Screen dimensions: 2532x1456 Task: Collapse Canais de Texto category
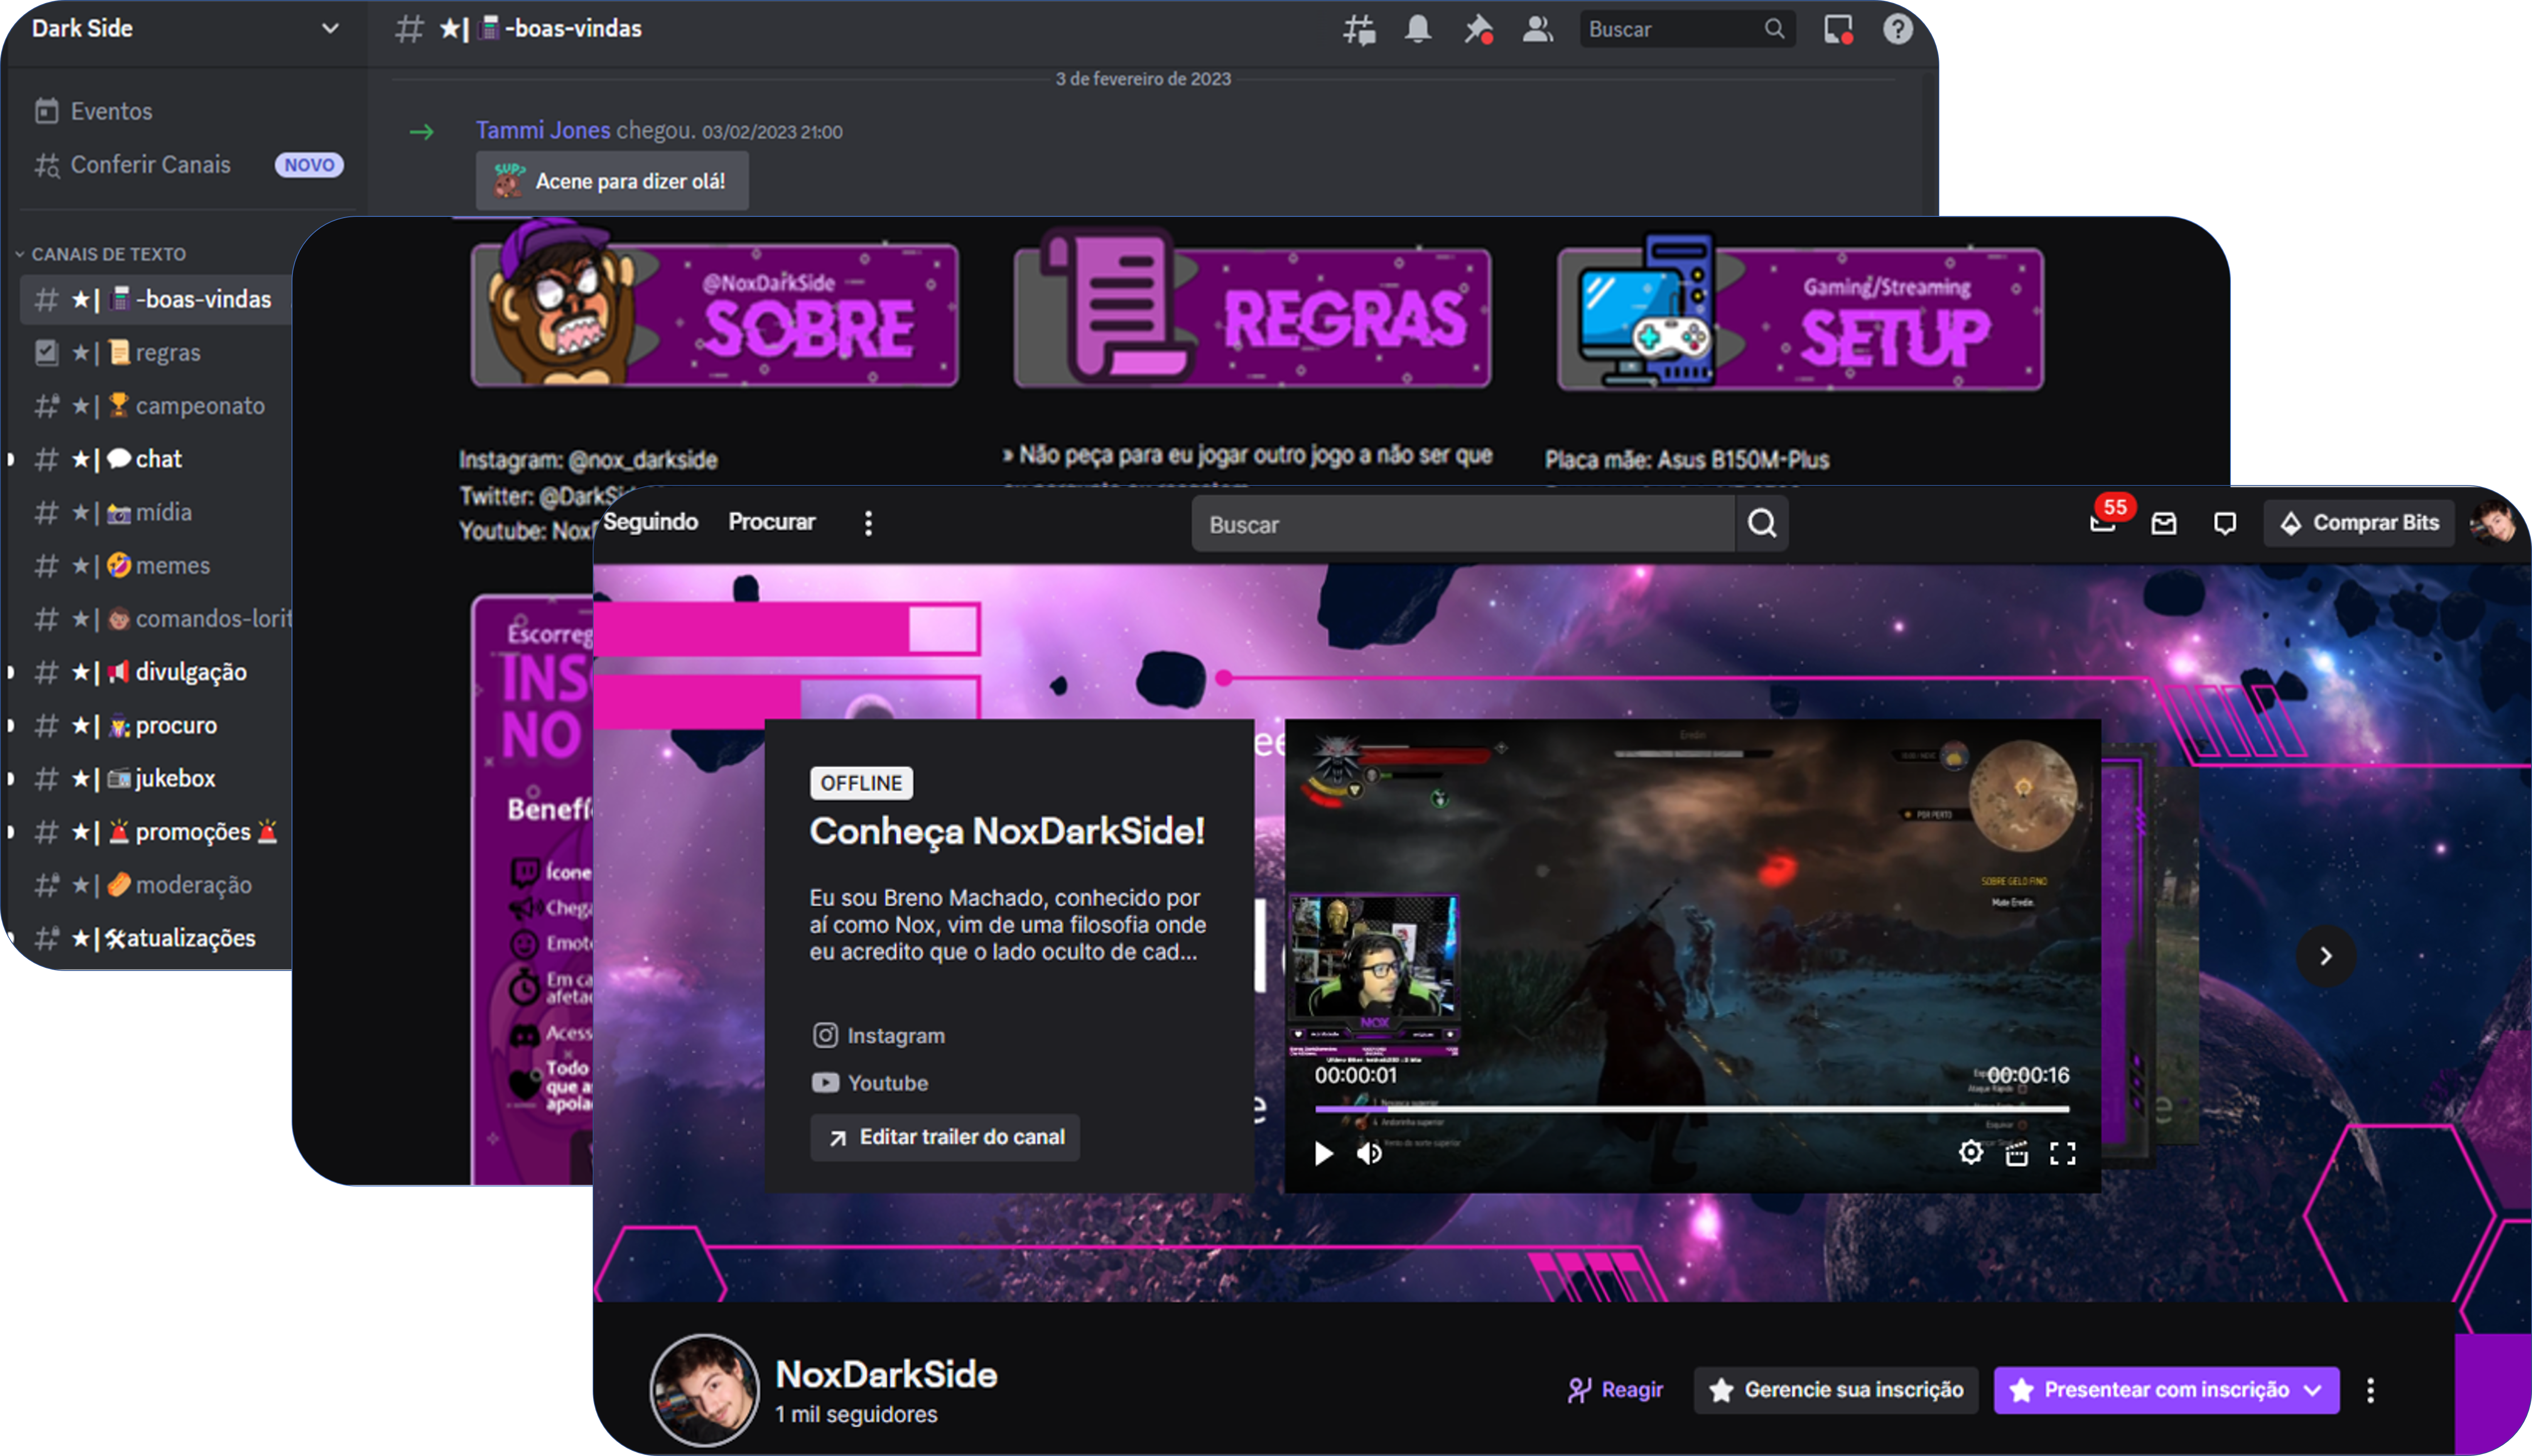(101, 254)
